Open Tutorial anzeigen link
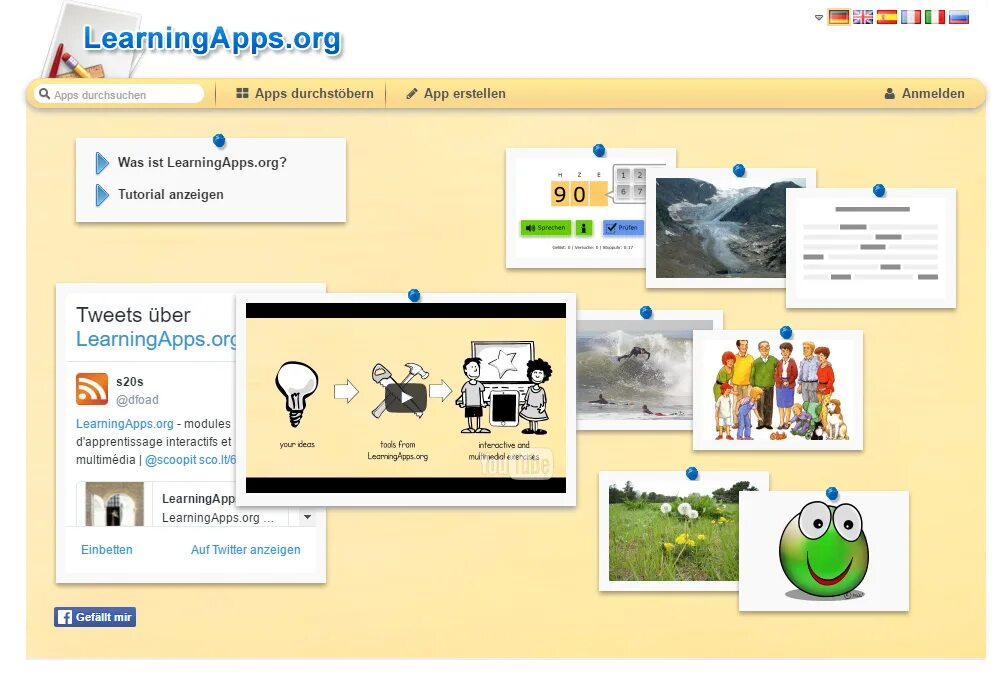This screenshot has height=676, width=1001. click(170, 195)
